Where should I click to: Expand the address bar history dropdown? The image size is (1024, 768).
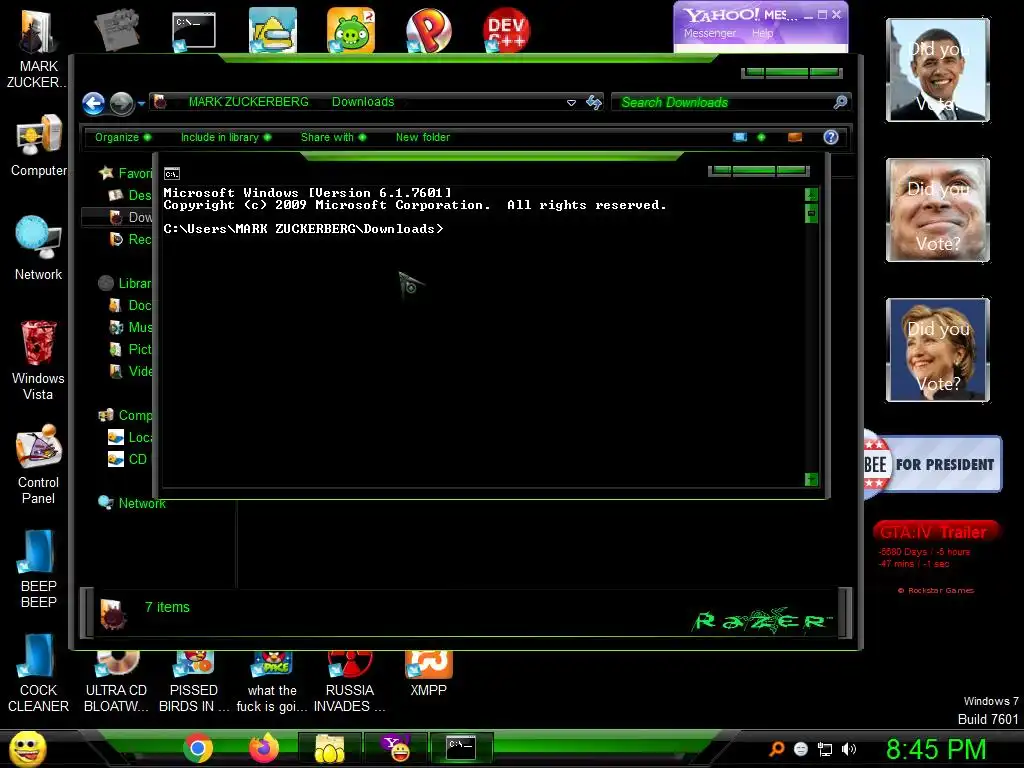click(x=571, y=103)
